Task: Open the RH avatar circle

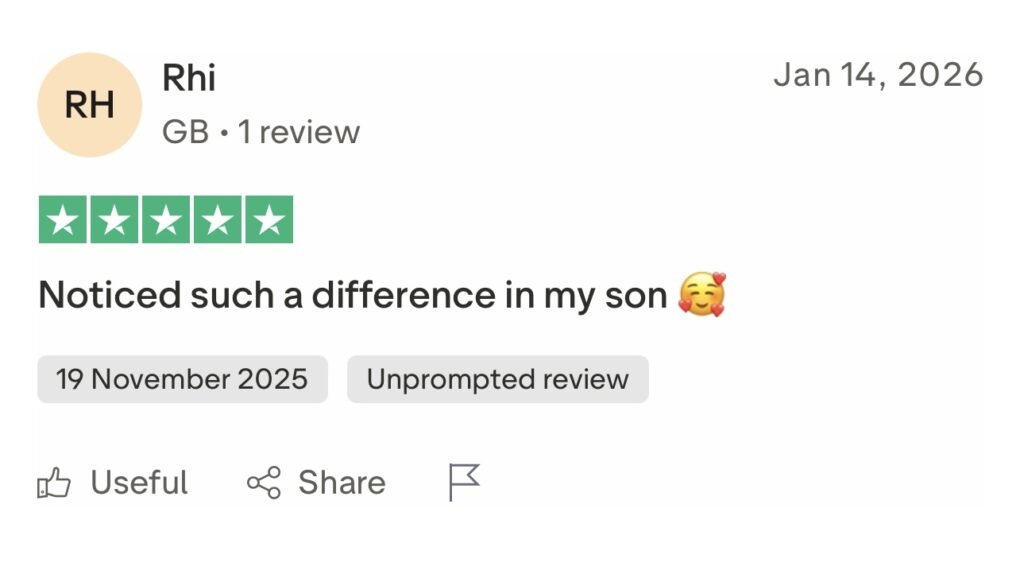Action: (89, 105)
